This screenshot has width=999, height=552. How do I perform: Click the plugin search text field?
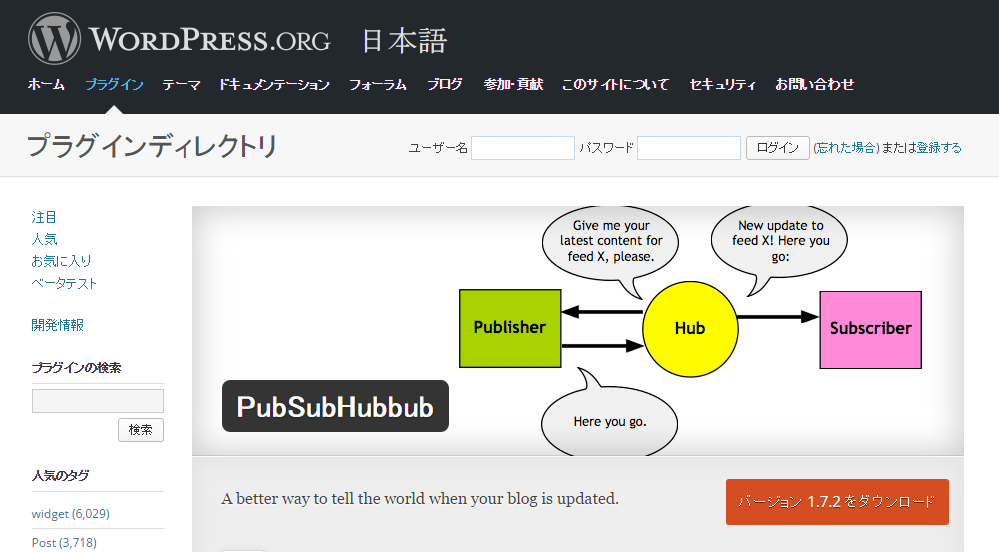click(98, 401)
